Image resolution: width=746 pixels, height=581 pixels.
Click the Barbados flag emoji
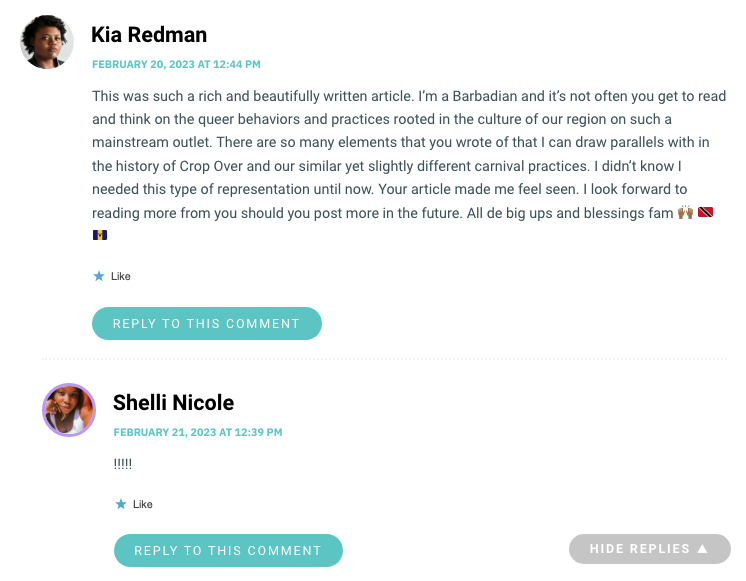point(100,235)
